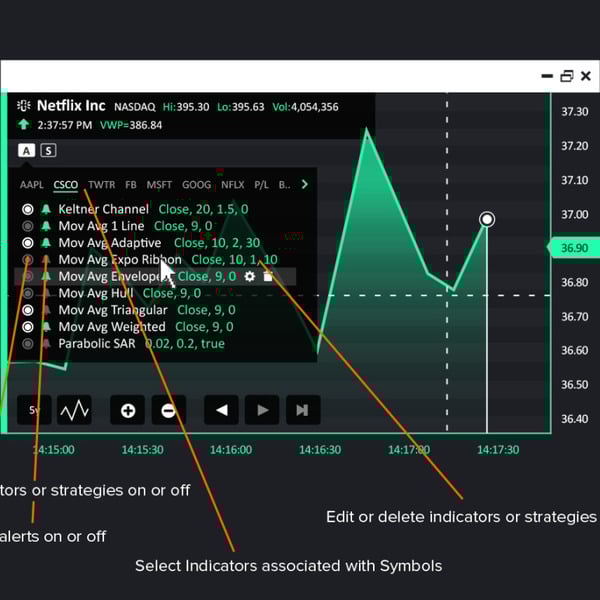Toggle Mov Avg Weighted indicator radio
The image size is (600, 600).
pyautogui.click(x=28, y=327)
